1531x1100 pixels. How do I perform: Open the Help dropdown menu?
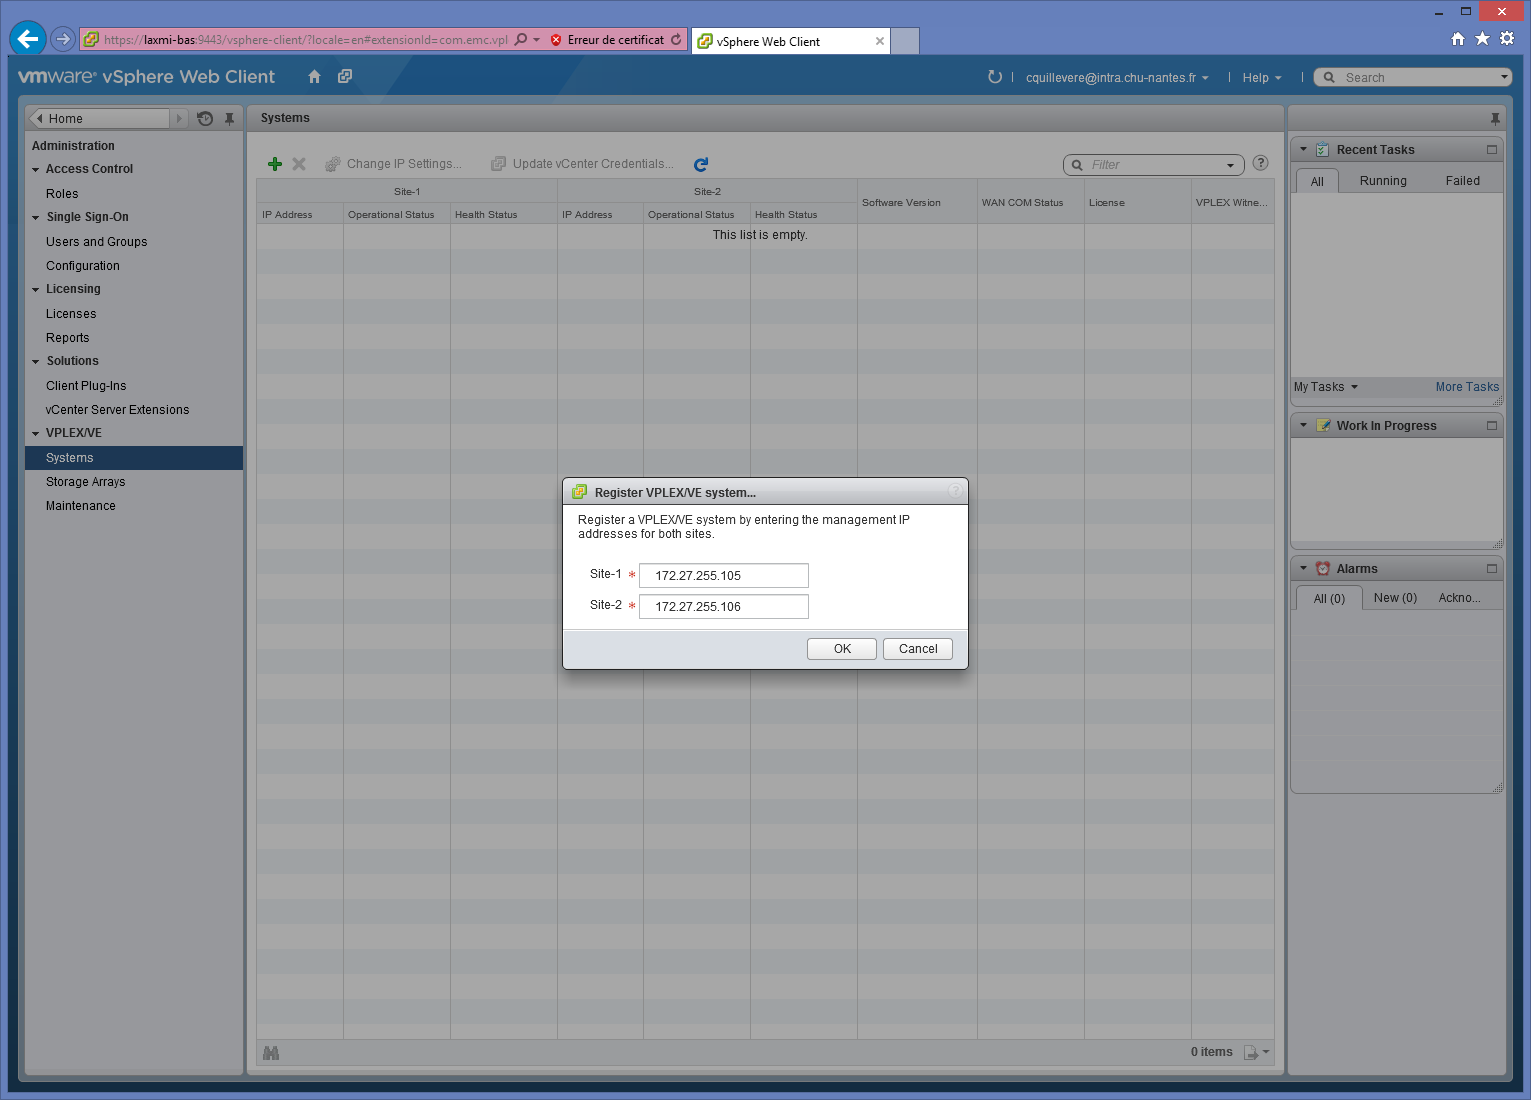click(1261, 78)
